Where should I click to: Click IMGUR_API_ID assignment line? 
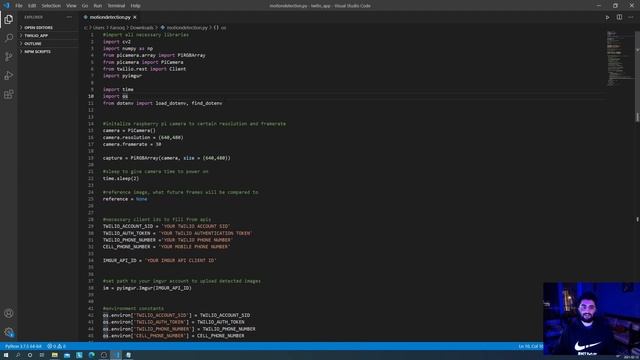tap(160, 260)
